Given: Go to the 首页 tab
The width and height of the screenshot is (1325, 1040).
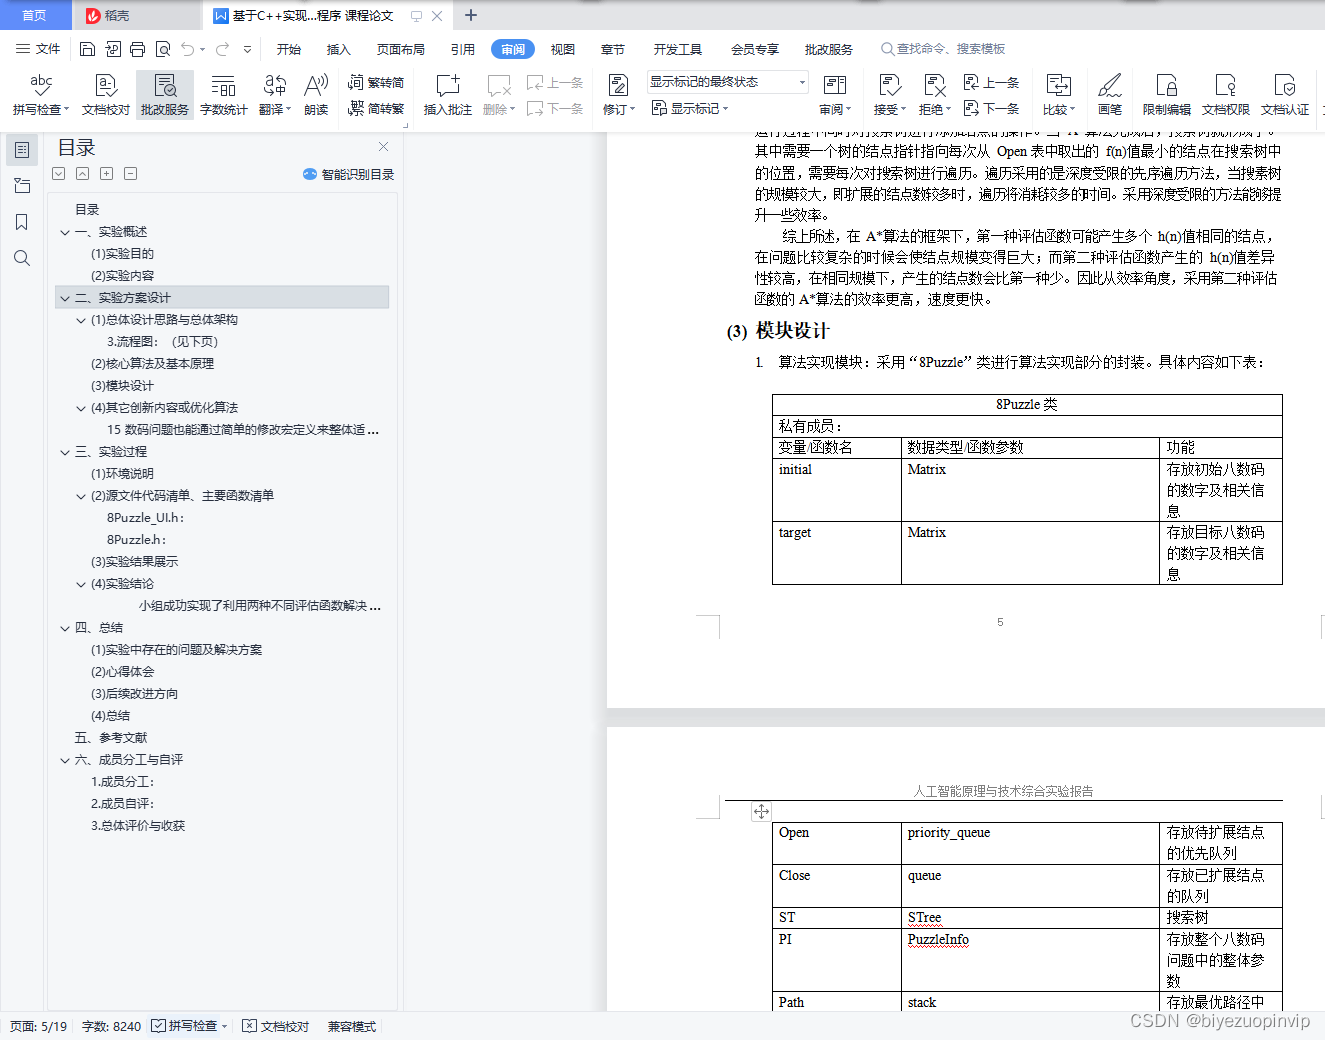Looking at the screenshot, I should click(x=34, y=15).
